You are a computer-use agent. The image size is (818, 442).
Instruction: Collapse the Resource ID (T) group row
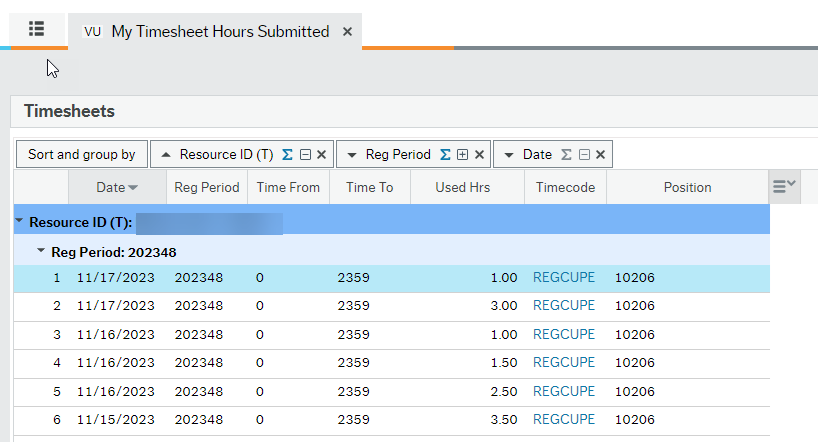19,221
